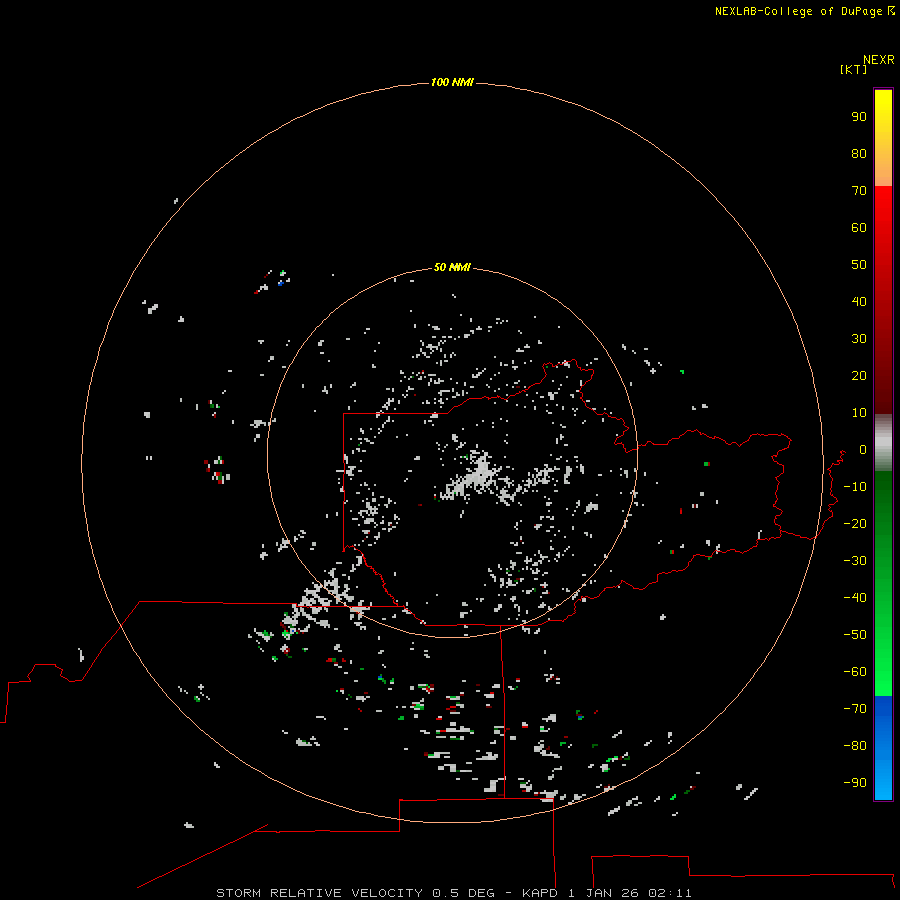Click the 1 JAN 26 date text
The image size is (900, 900).
point(603,893)
